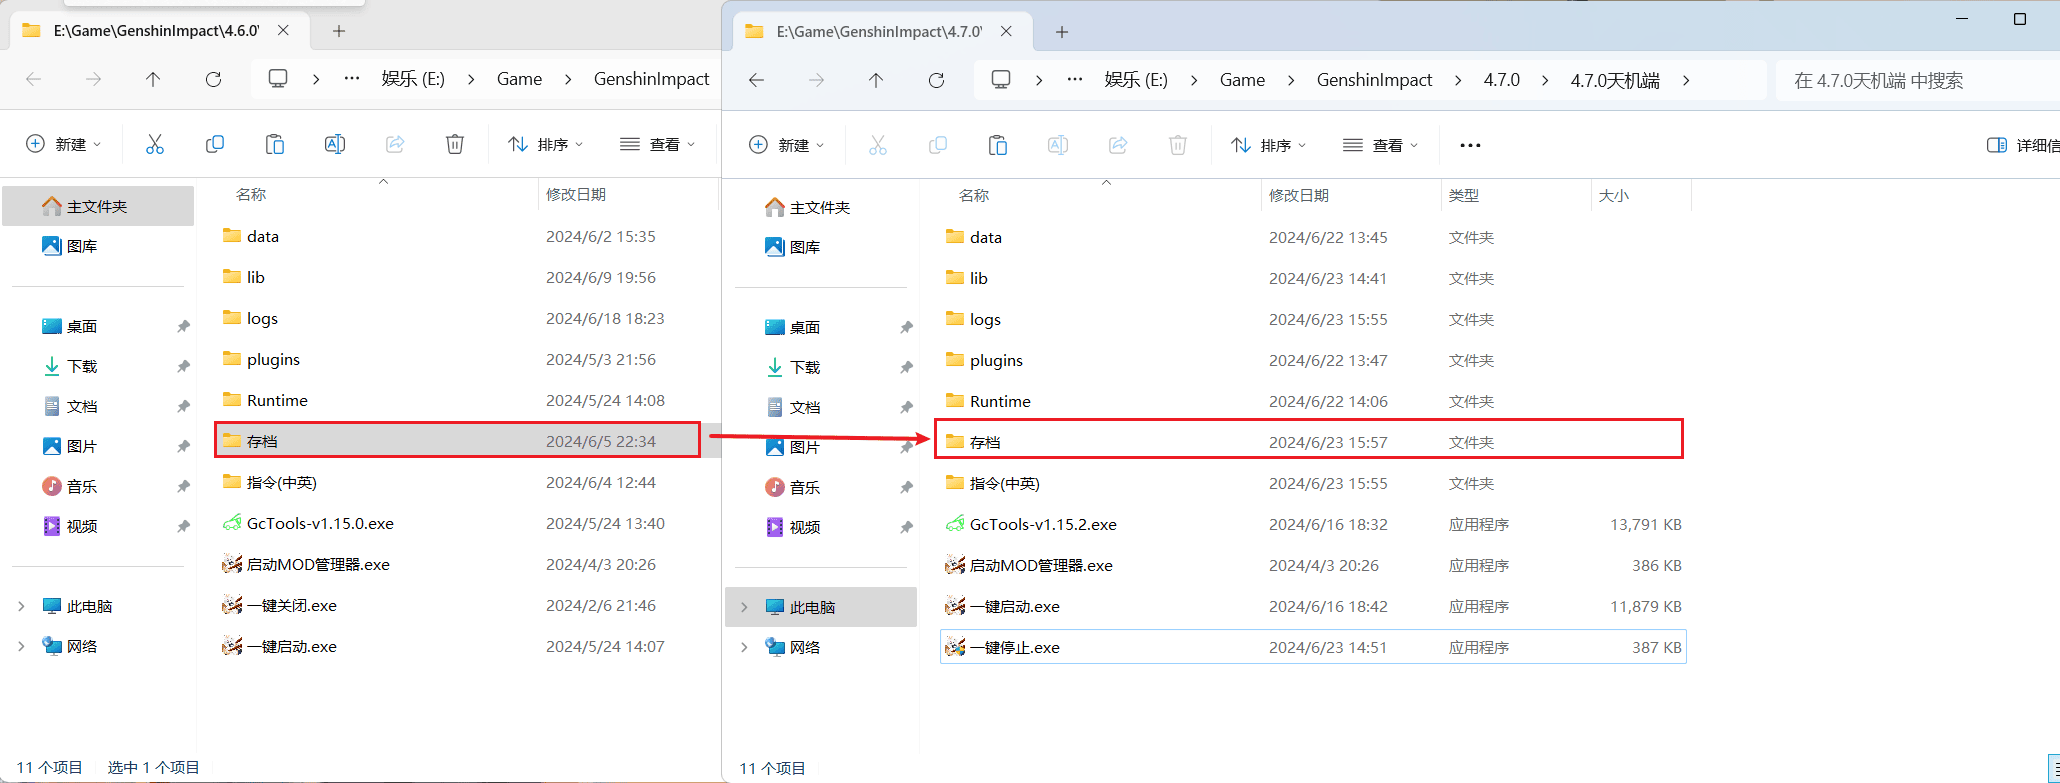Click the PC monitor icon in right address bar
This screenshot has width=2060, height=783.
(1001, 80)
